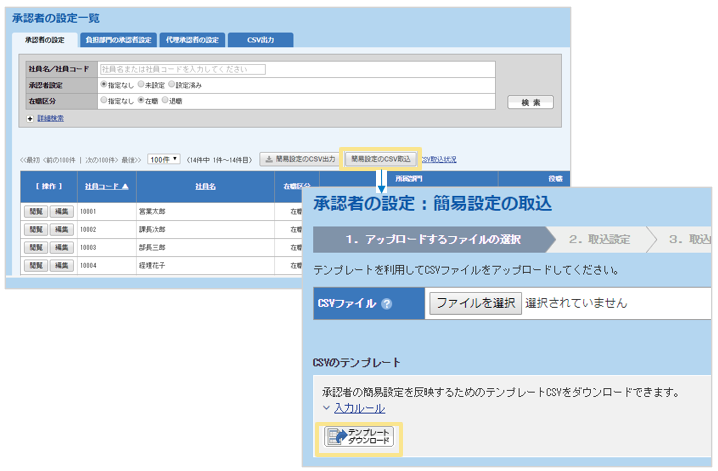Click the 社員名/社員コード search field
718x471 pixels.
(182, 69)
